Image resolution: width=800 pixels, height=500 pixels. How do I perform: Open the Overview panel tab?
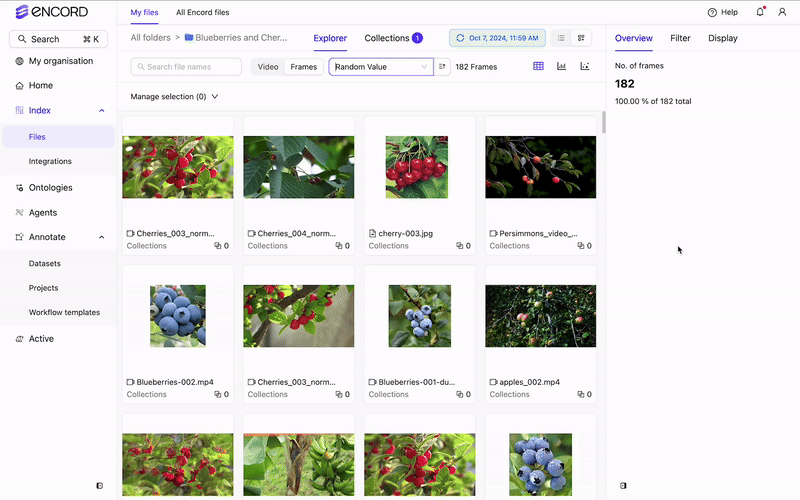coord(634,38)
